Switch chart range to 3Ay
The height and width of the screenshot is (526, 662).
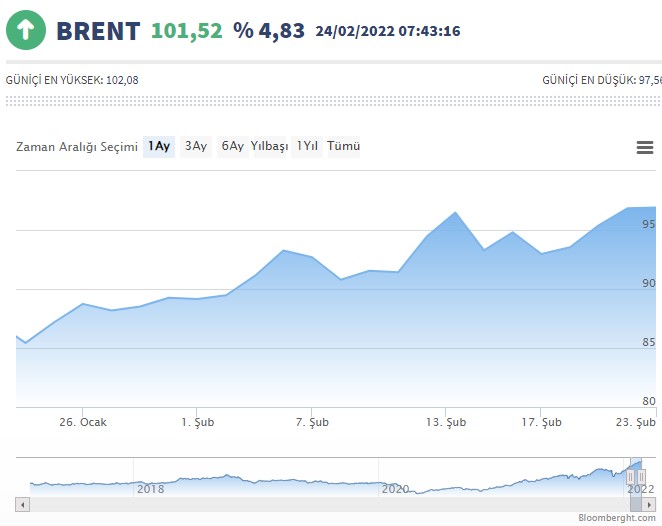[196, 146]
